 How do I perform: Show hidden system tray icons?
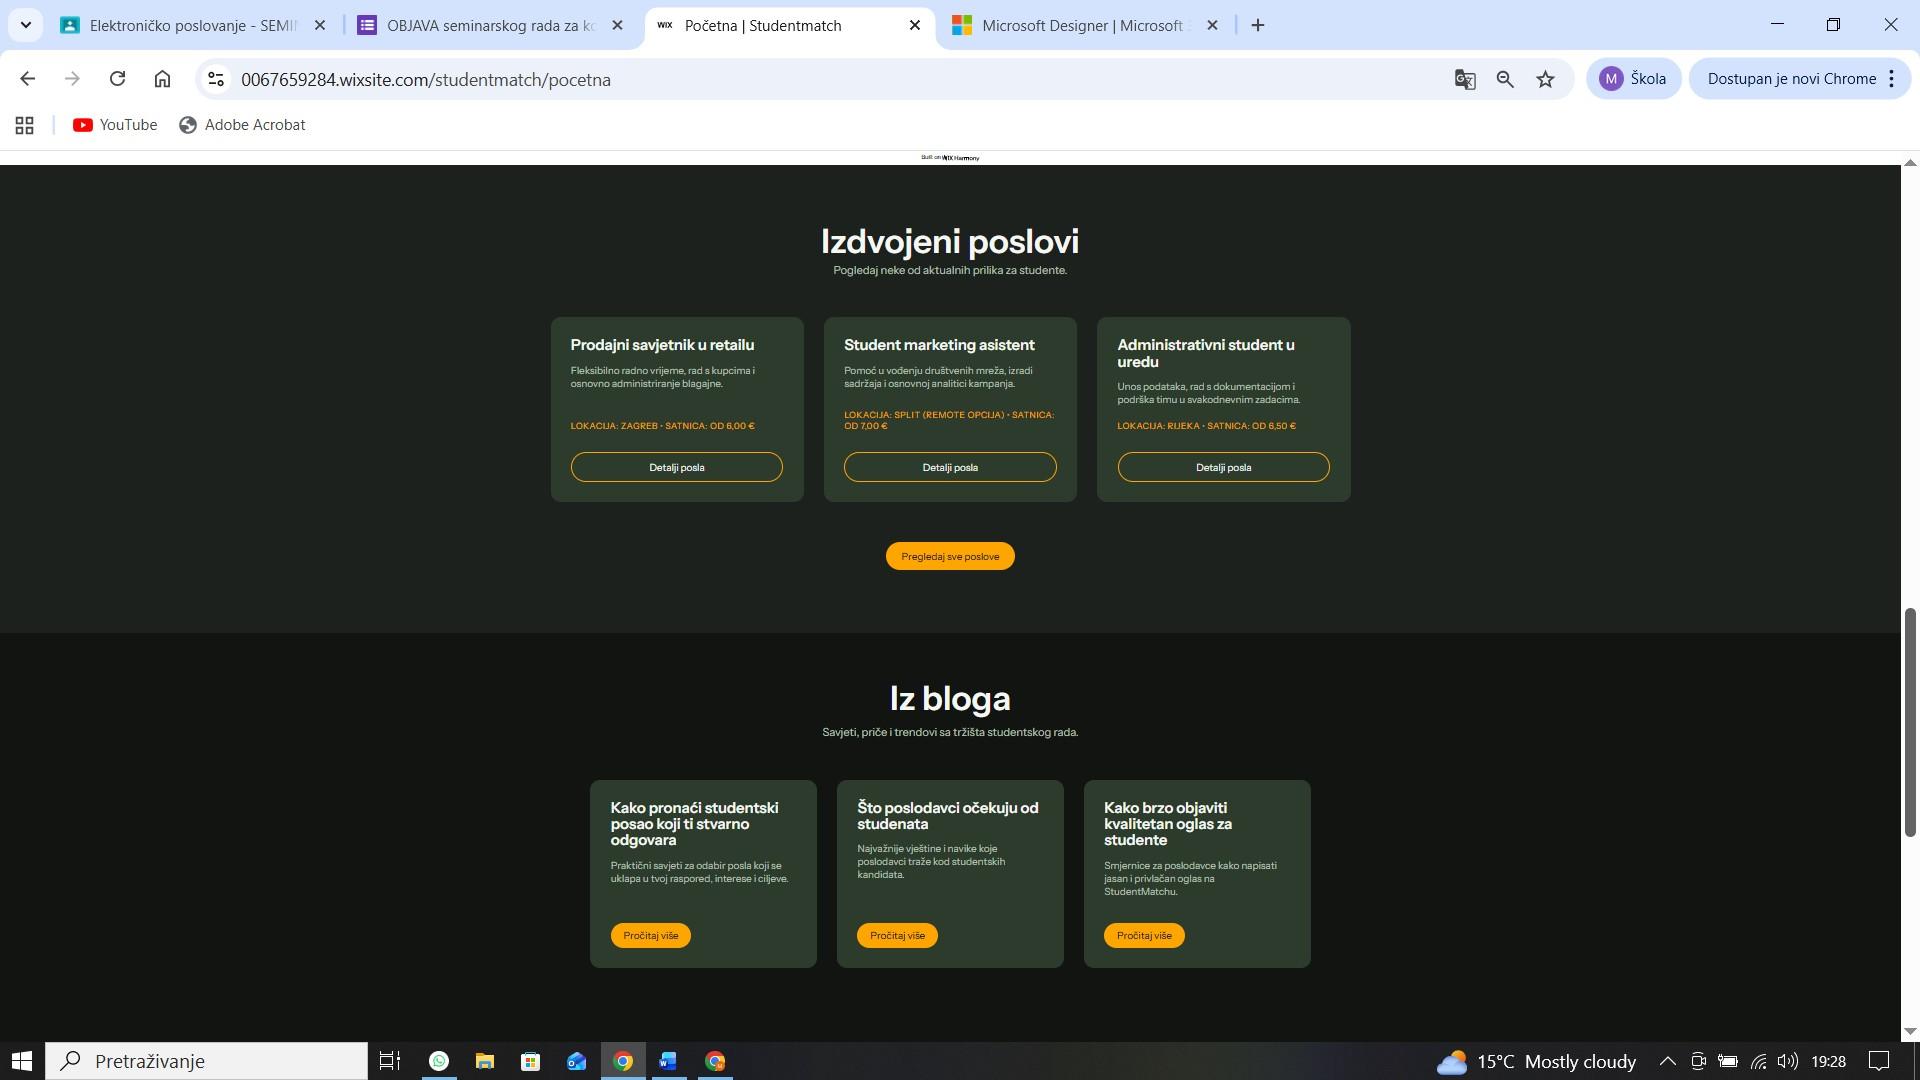pos(1667,1061)
